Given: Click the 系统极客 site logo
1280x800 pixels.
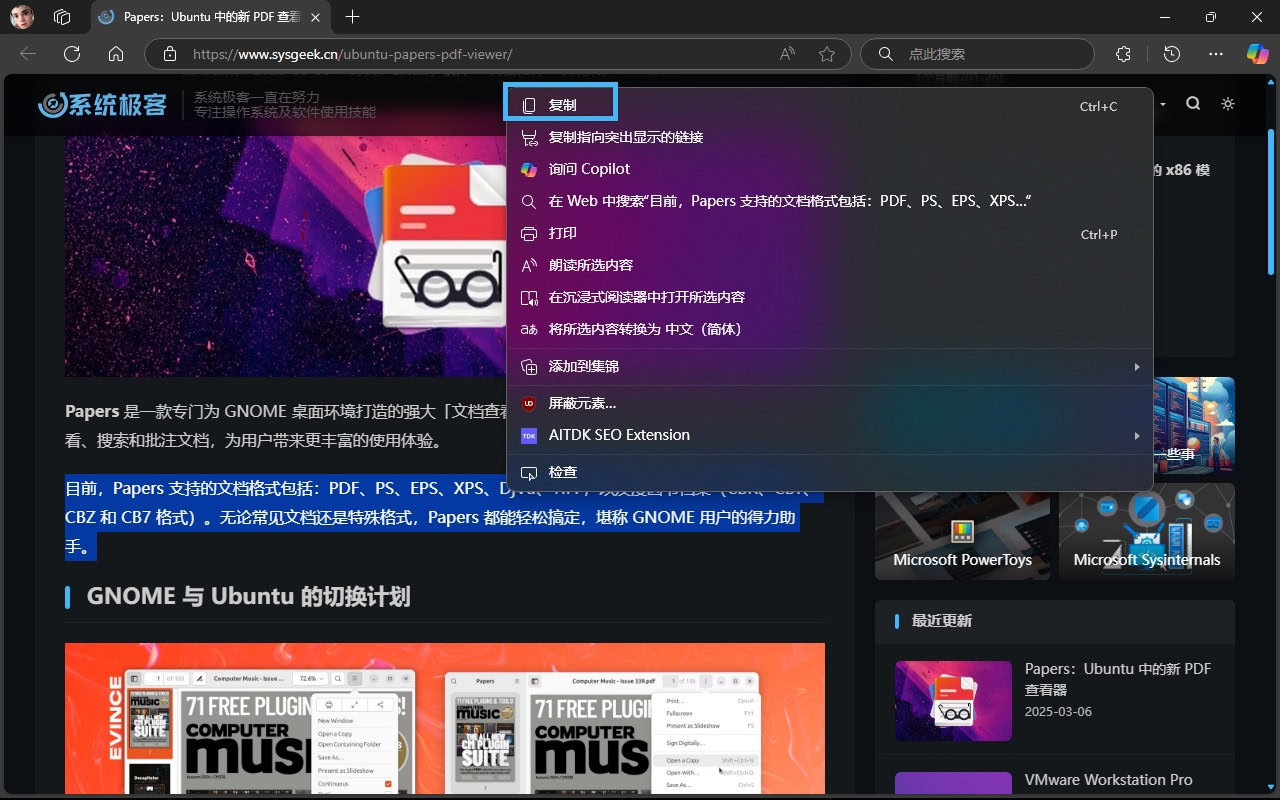Looking at the screenshot, I should click(102, 104).
